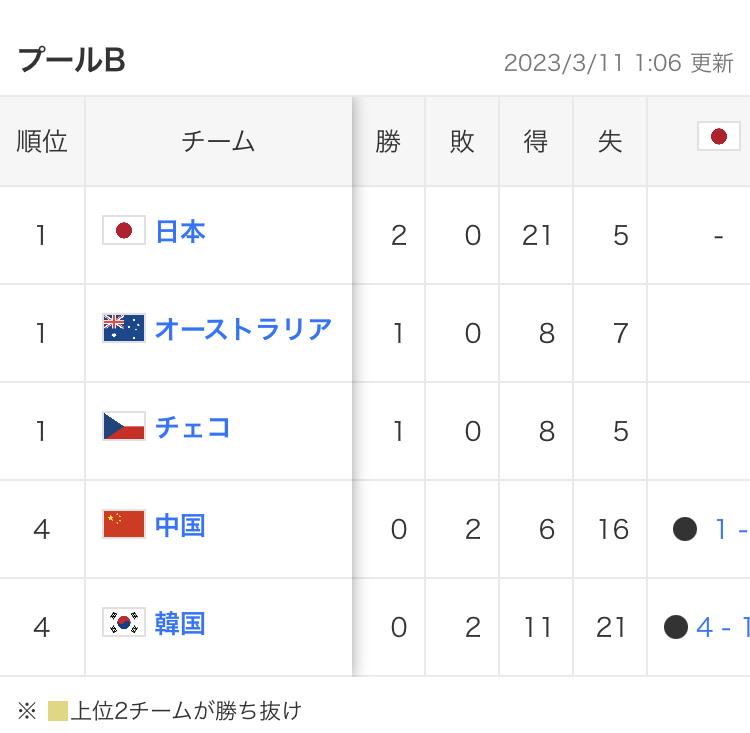
Task: Click the 勝 wins column header
Action: pyautogui.click(x=388, y=141)
